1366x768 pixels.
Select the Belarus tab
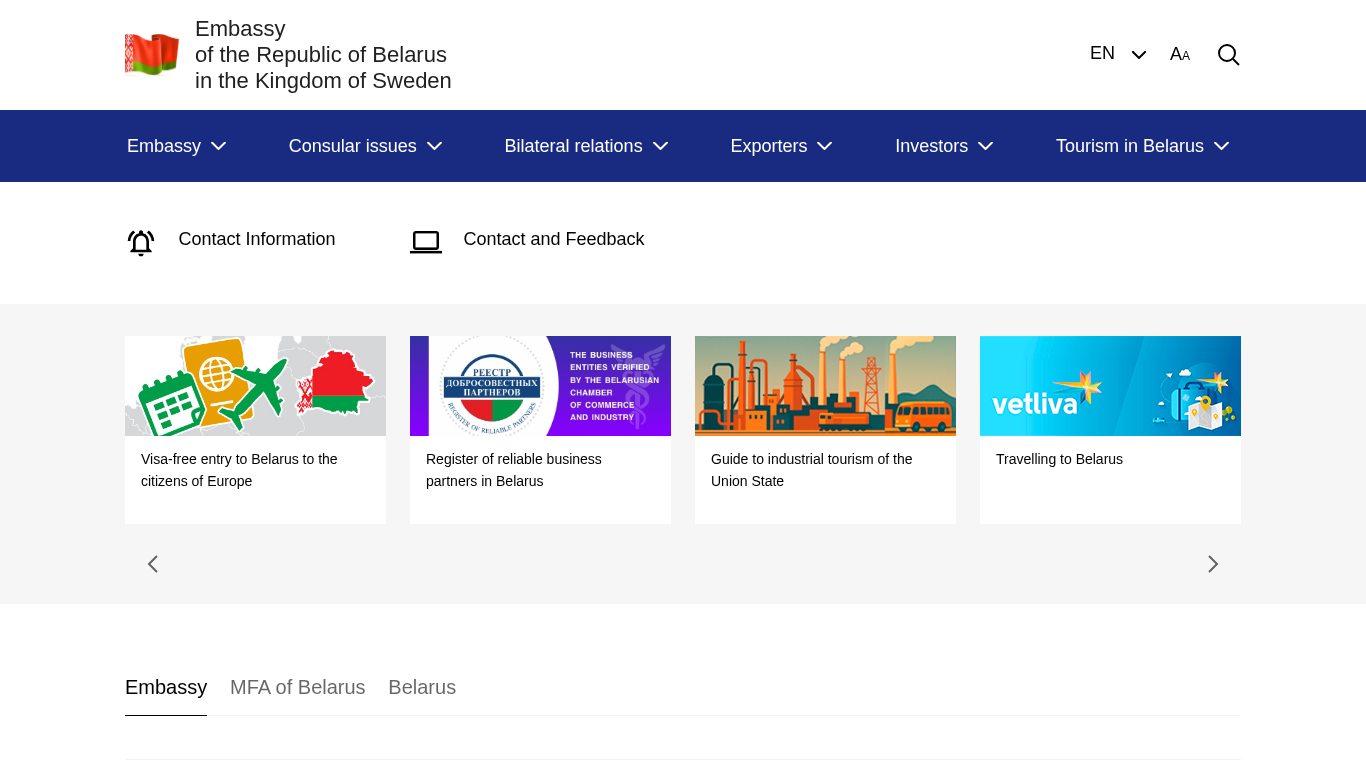click(422, 687)
